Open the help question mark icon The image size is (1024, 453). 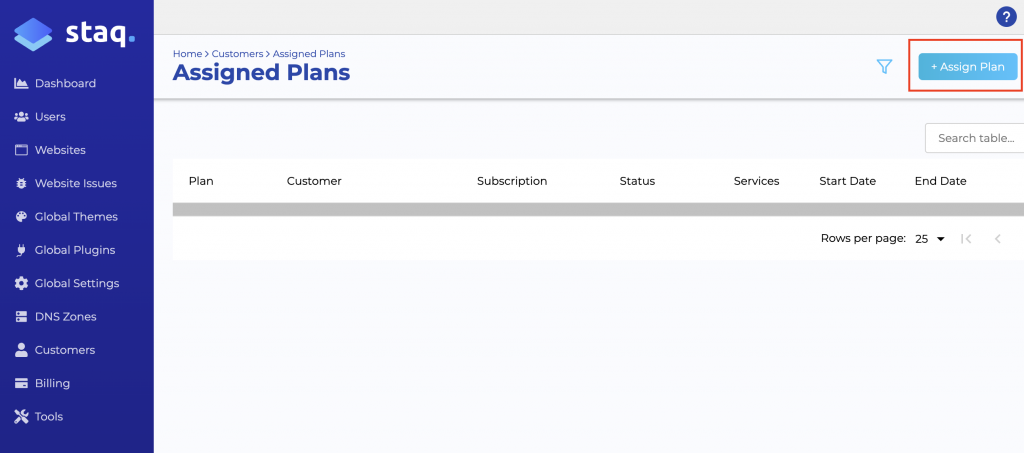[1006, 16]
